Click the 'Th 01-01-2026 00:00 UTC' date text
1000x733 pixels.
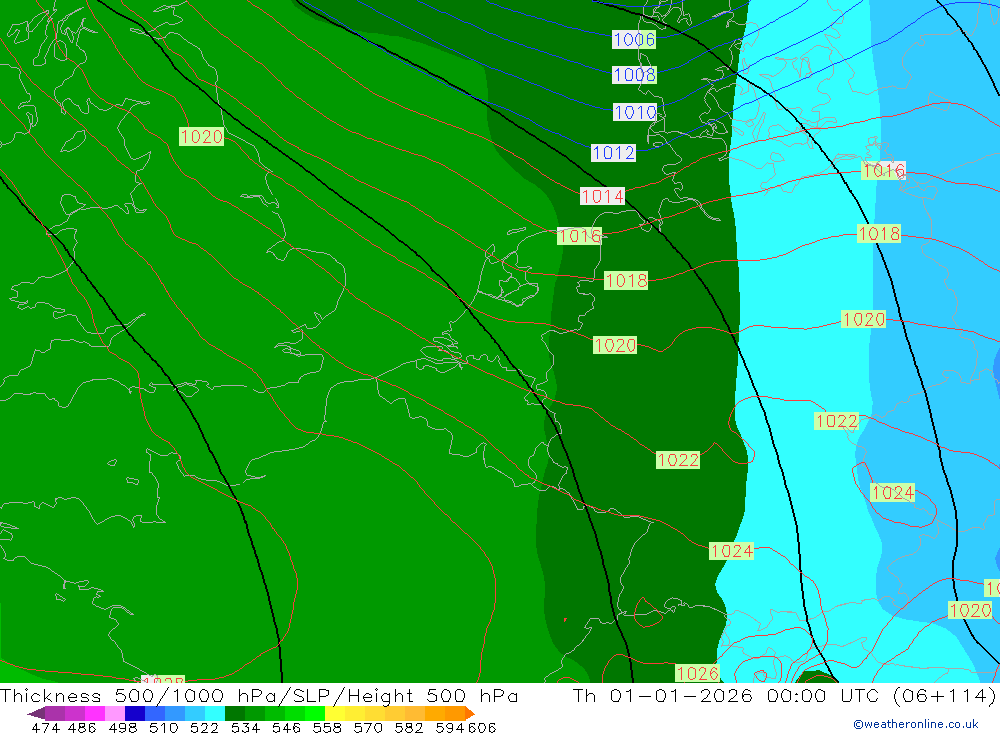726,695
